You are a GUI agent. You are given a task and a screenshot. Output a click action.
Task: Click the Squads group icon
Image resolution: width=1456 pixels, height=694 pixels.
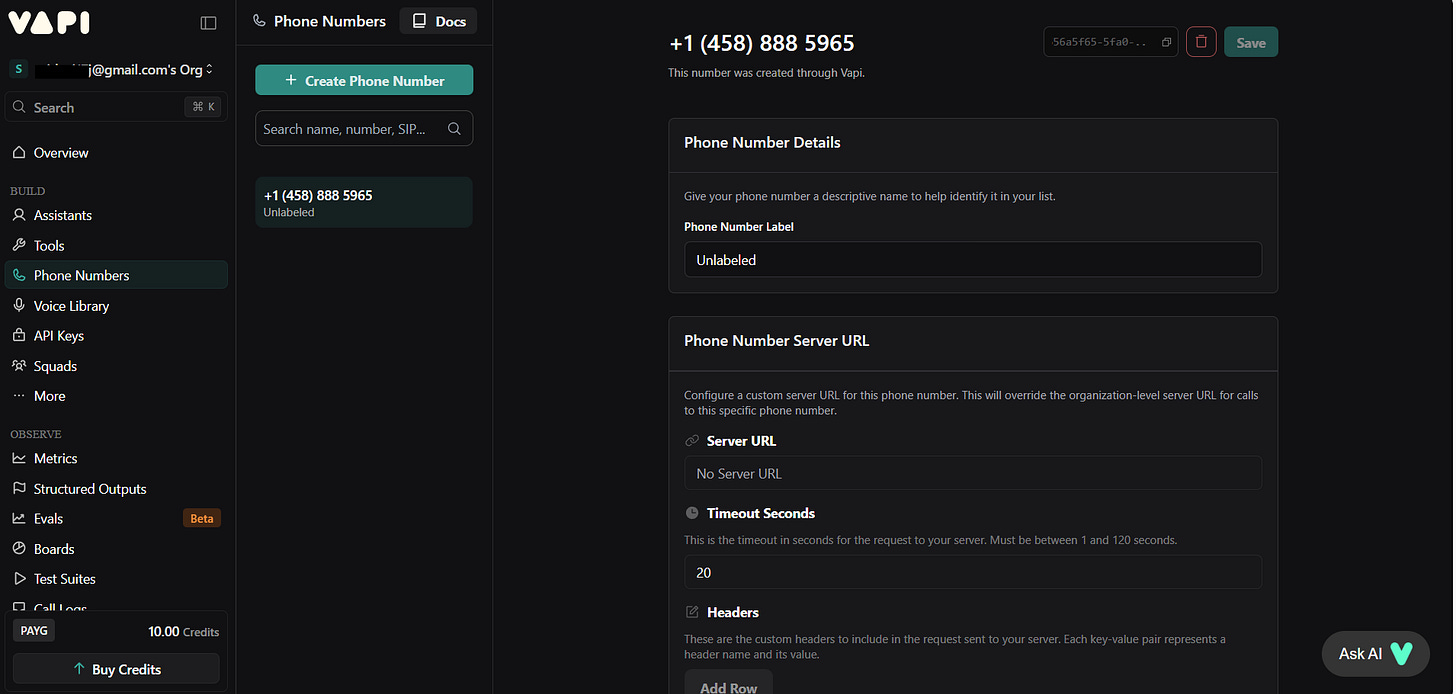pos(19,366)
